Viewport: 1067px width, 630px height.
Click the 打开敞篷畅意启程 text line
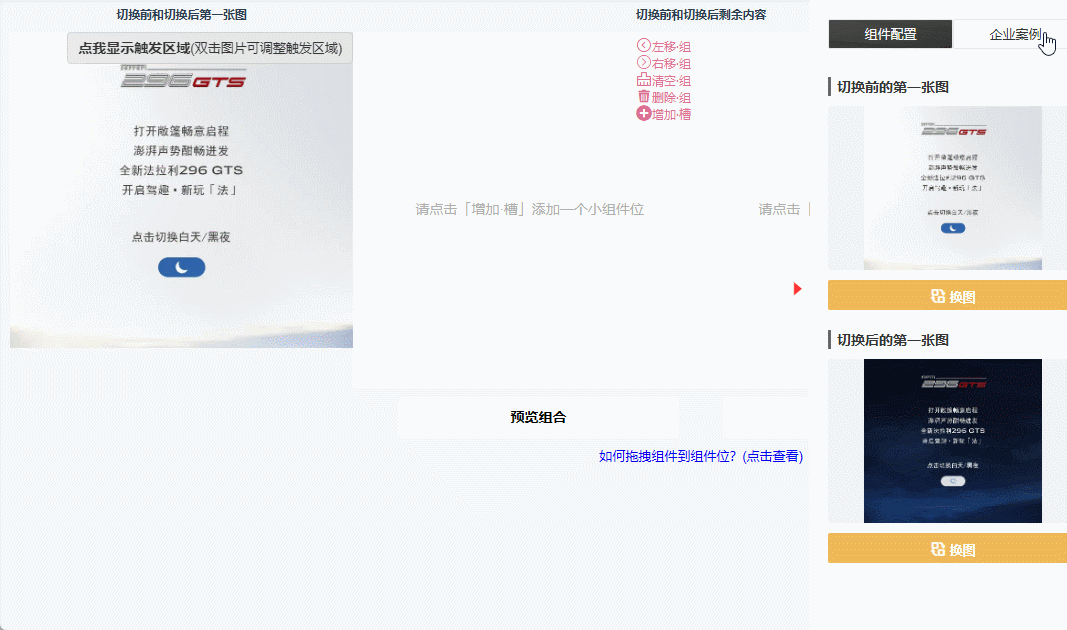[x=181, y=131]
